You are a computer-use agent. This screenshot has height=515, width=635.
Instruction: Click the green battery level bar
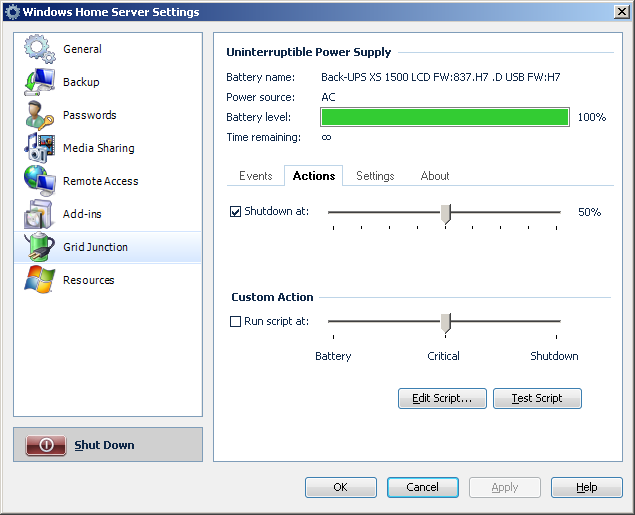click(x=445, y=117)
